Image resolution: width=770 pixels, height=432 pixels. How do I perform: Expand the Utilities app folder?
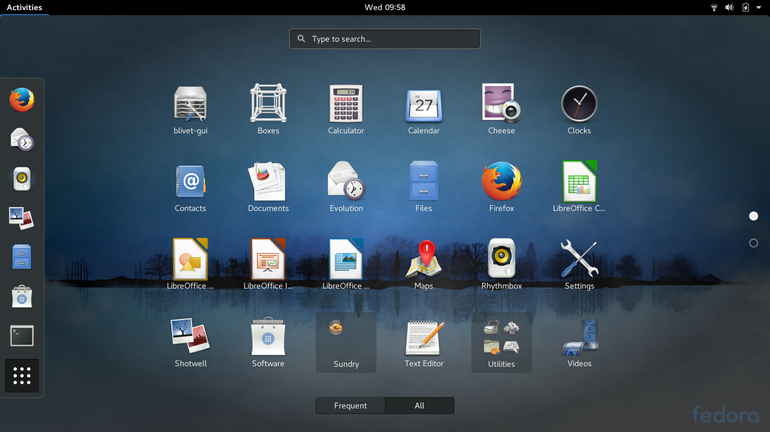(x=501, y=343)
